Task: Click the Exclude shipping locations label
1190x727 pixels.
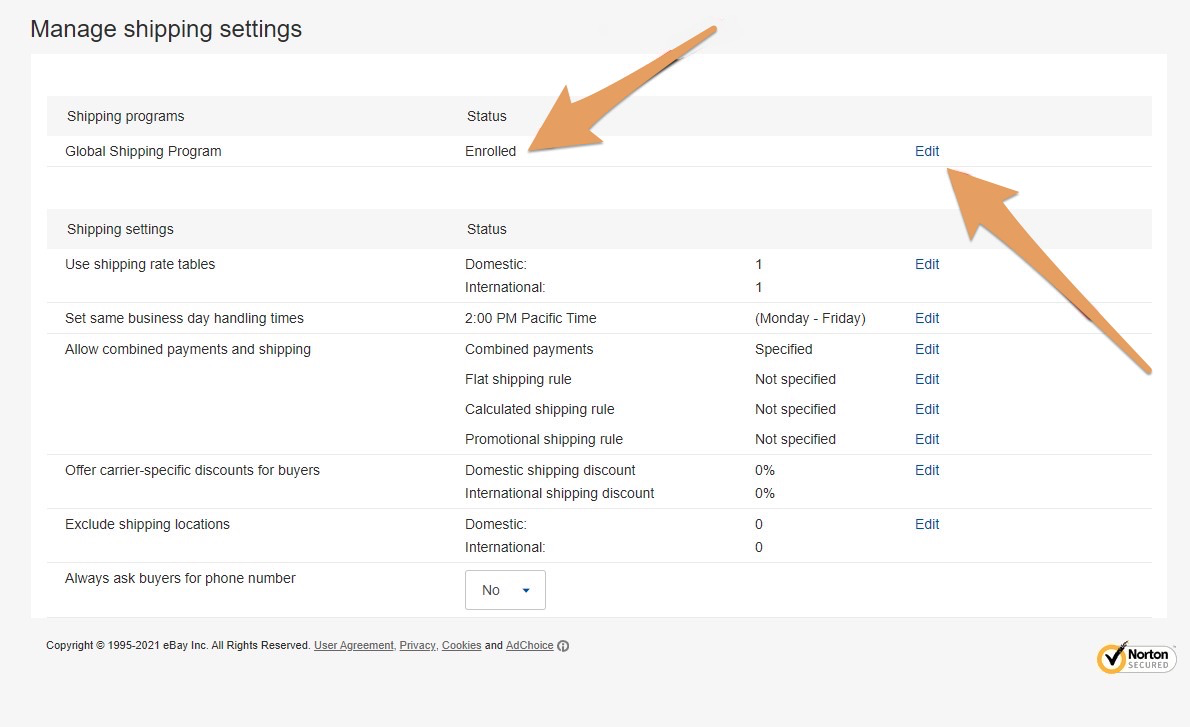Action: tap(147, 524)
